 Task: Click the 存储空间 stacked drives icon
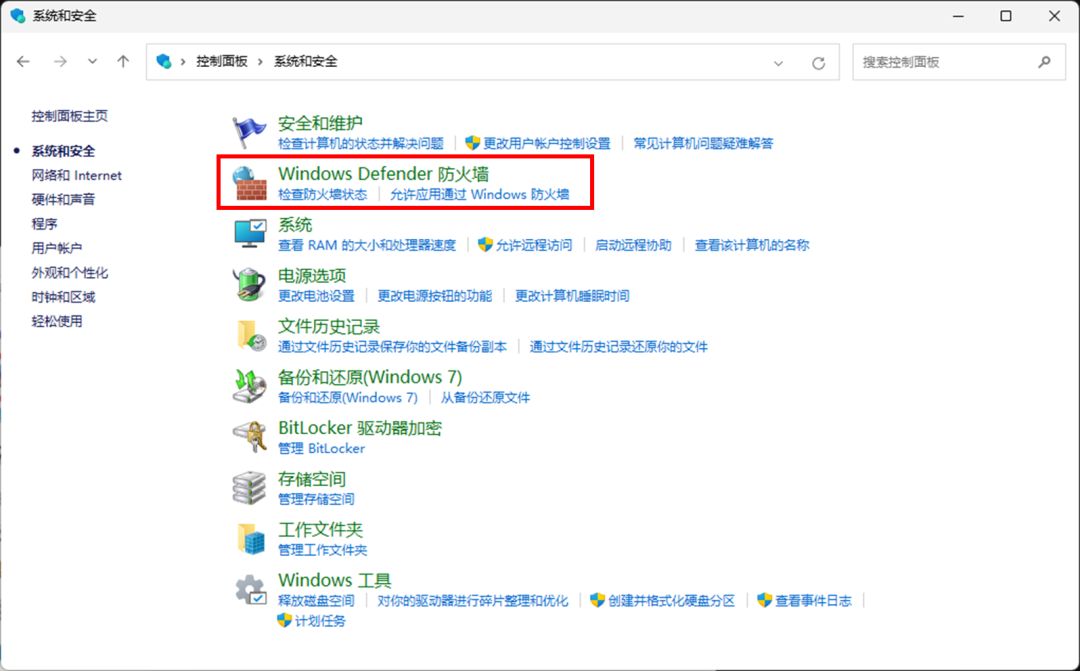click(x=249, y=488)
